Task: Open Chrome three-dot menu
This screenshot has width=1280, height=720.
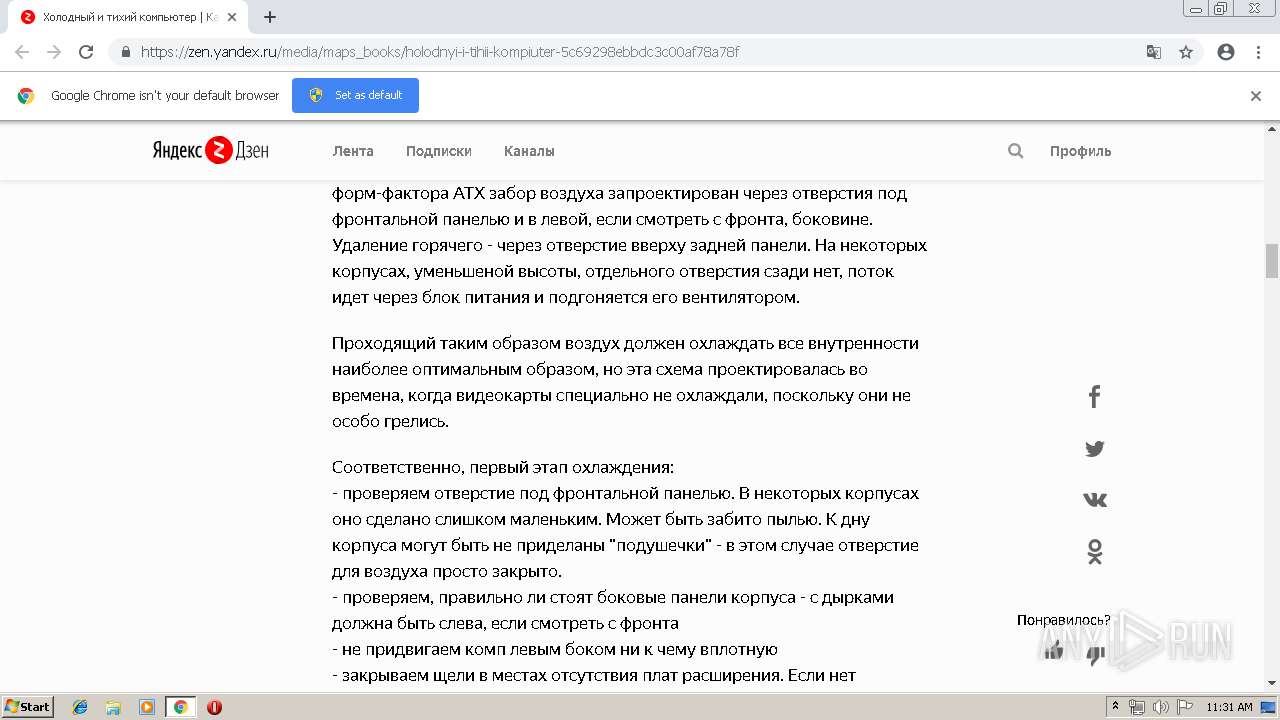Action: click(x=1258, y=52)
